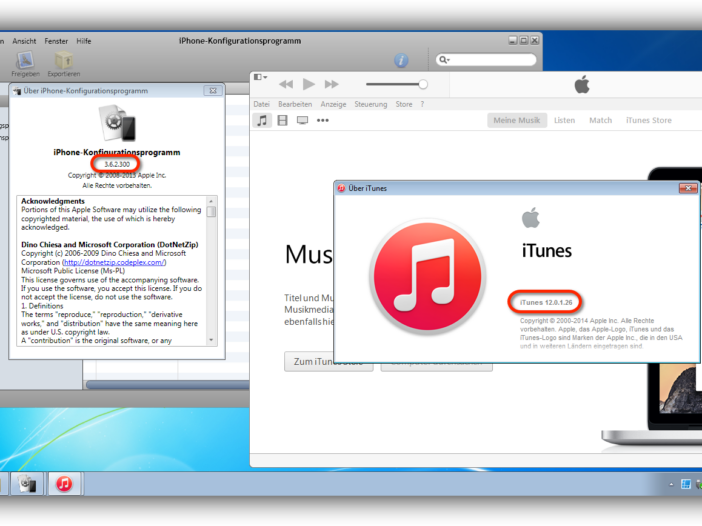Click the Acknowledgments scrollbar thumb
Screen dimensions: 702x526
click(x=211, y=212)
